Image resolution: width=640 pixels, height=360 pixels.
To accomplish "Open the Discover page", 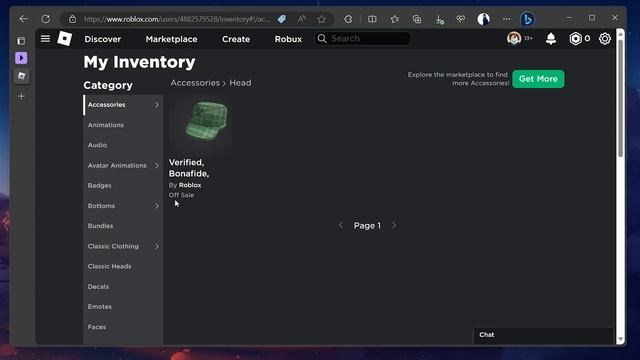I will (102, 39).
